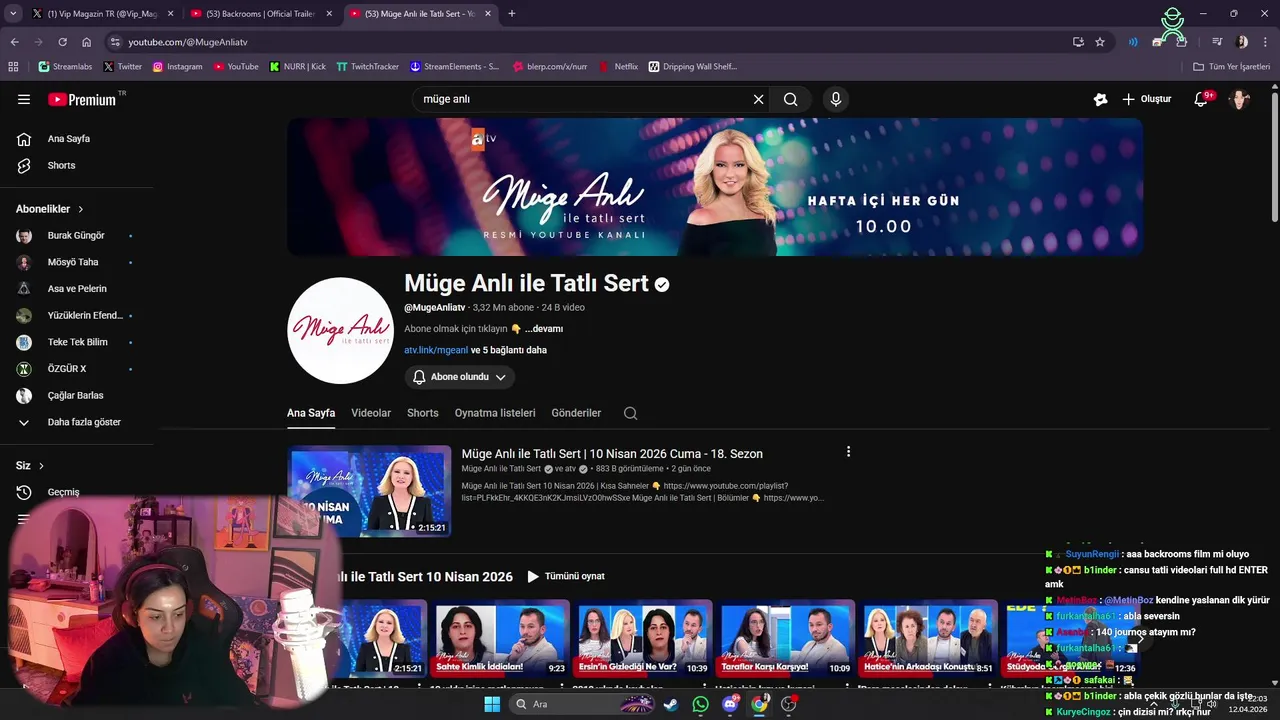
Task: Click the browser home button
Action: [87, 42]
